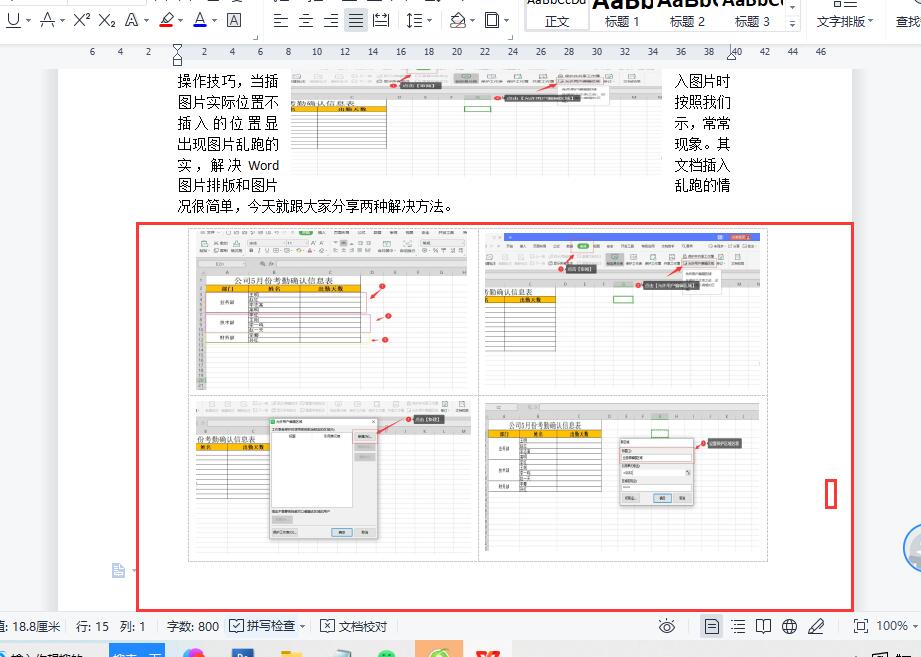Apply the 标题 1 style
The width and height of the screenshot is (921, 657).
(621, 15)
